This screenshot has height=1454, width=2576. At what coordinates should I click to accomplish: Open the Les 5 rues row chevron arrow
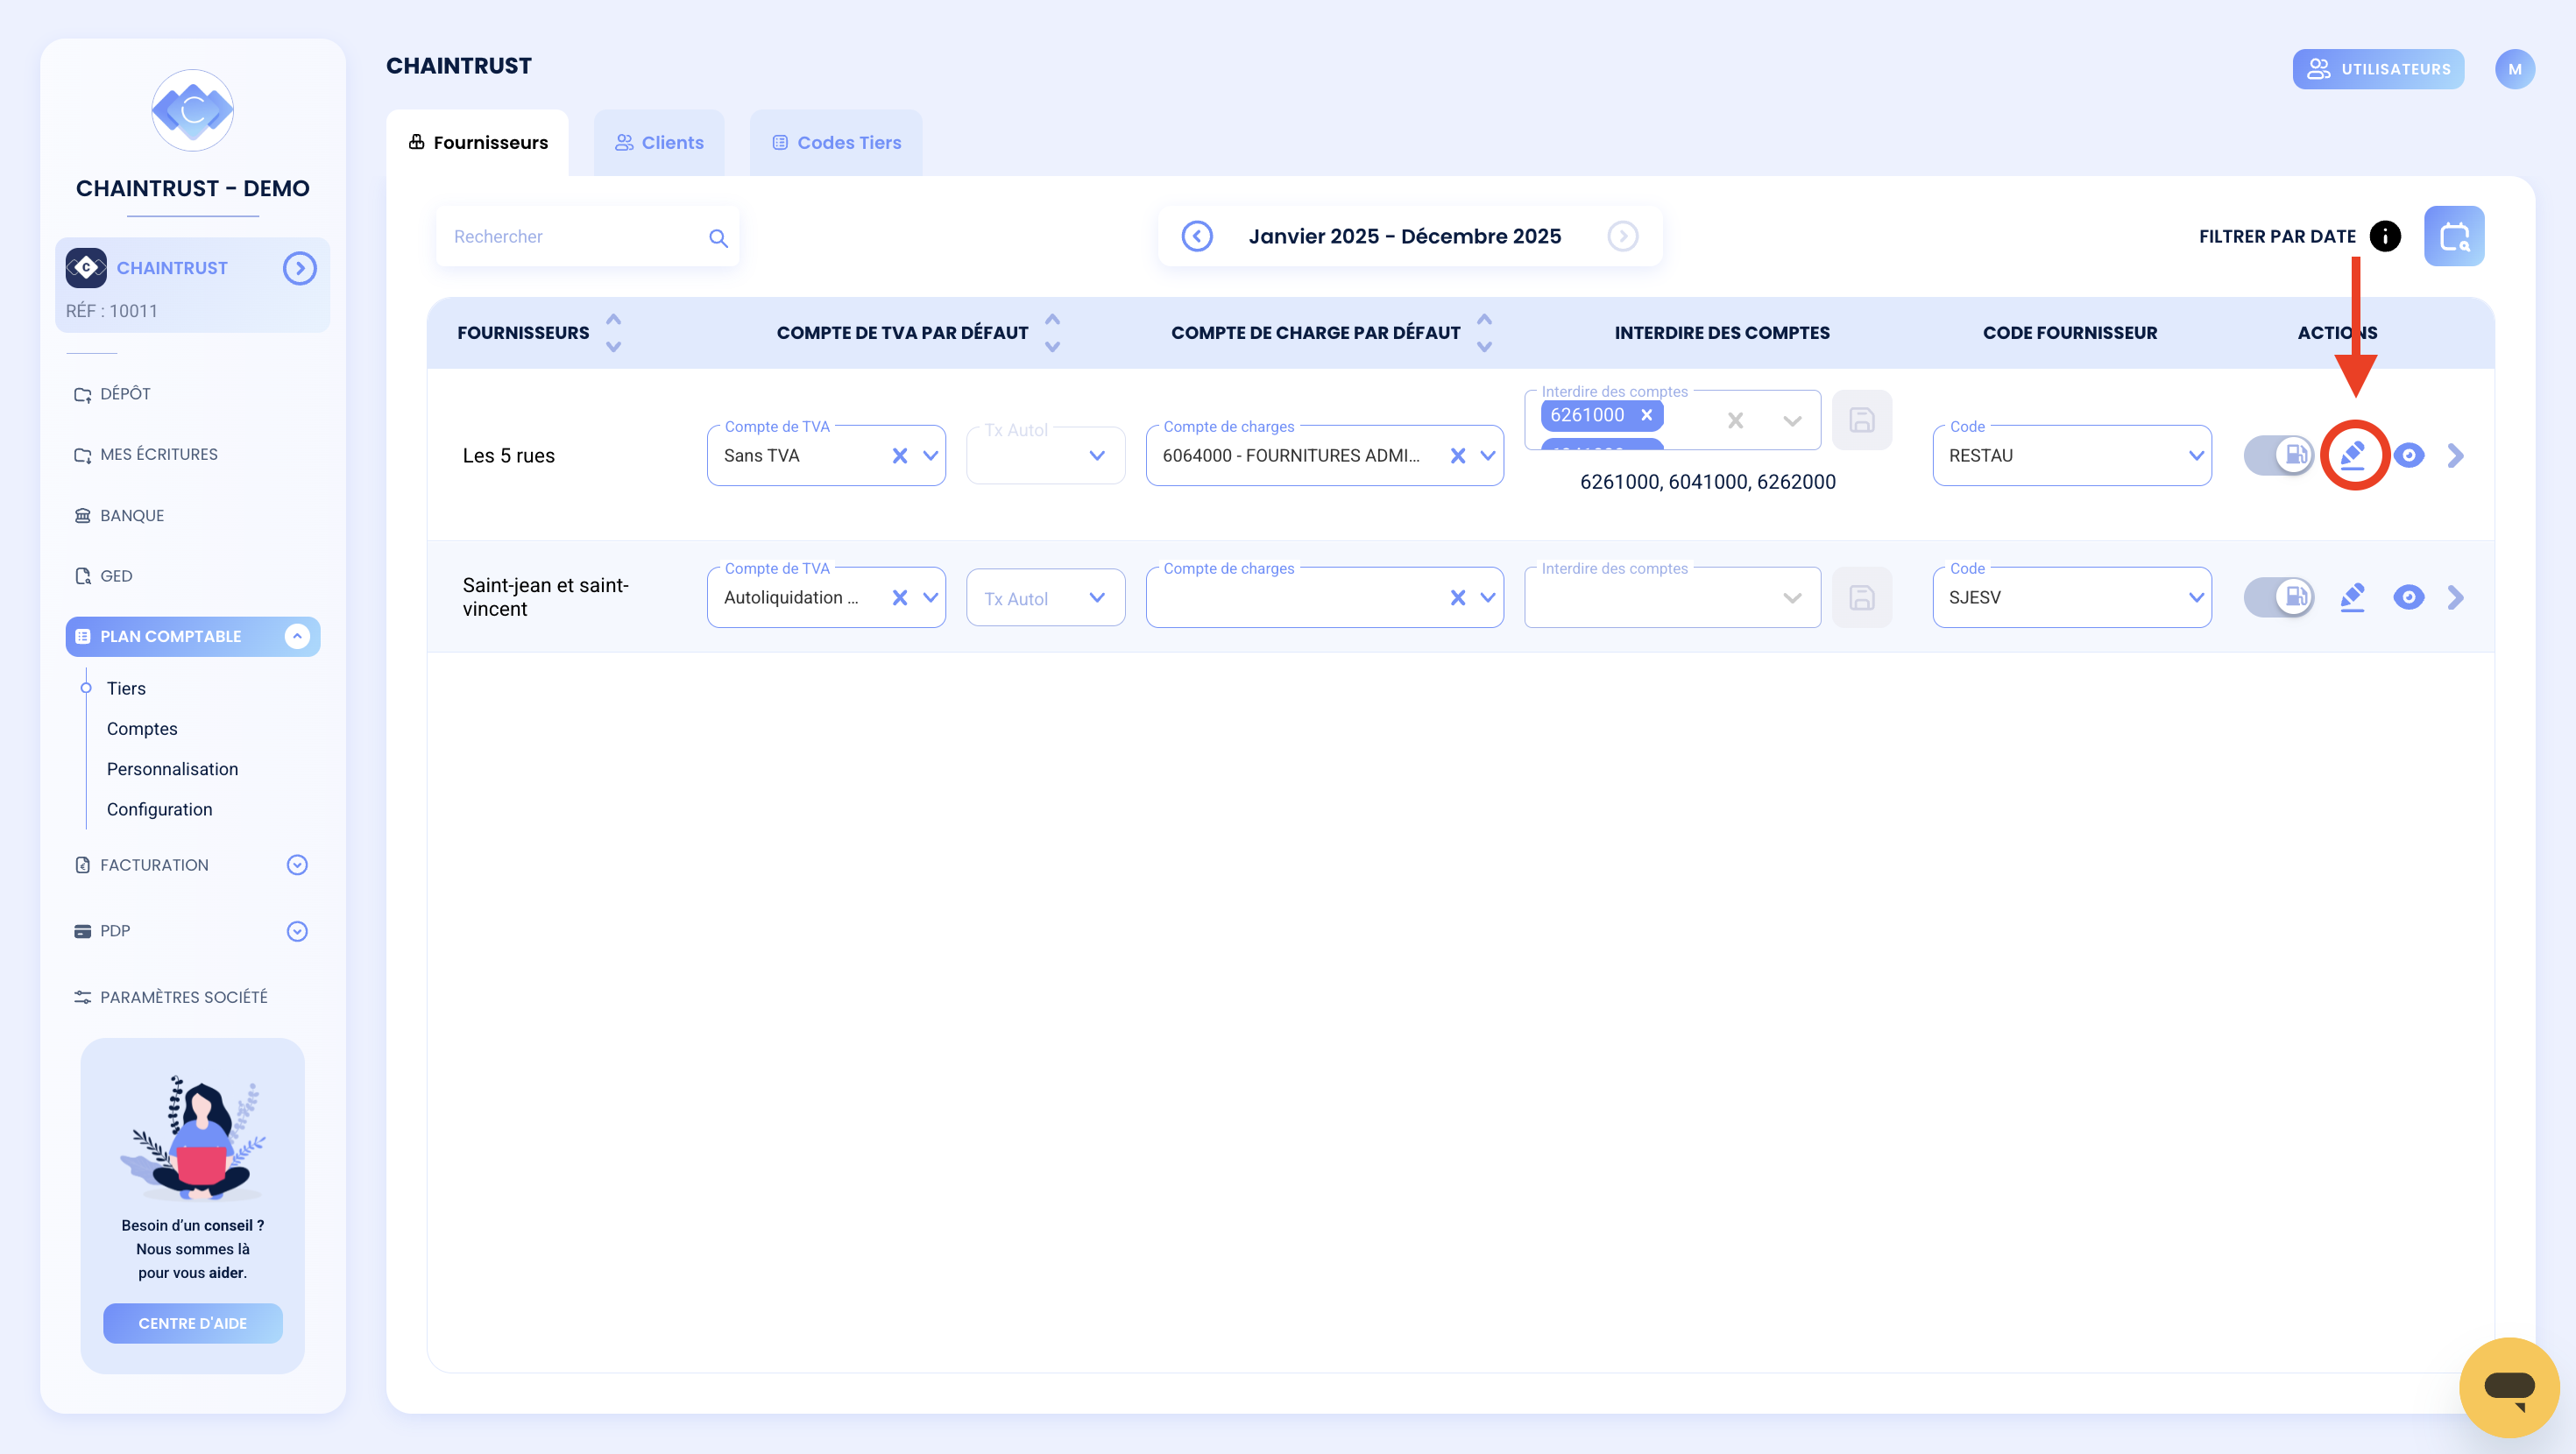point(2455,455)
